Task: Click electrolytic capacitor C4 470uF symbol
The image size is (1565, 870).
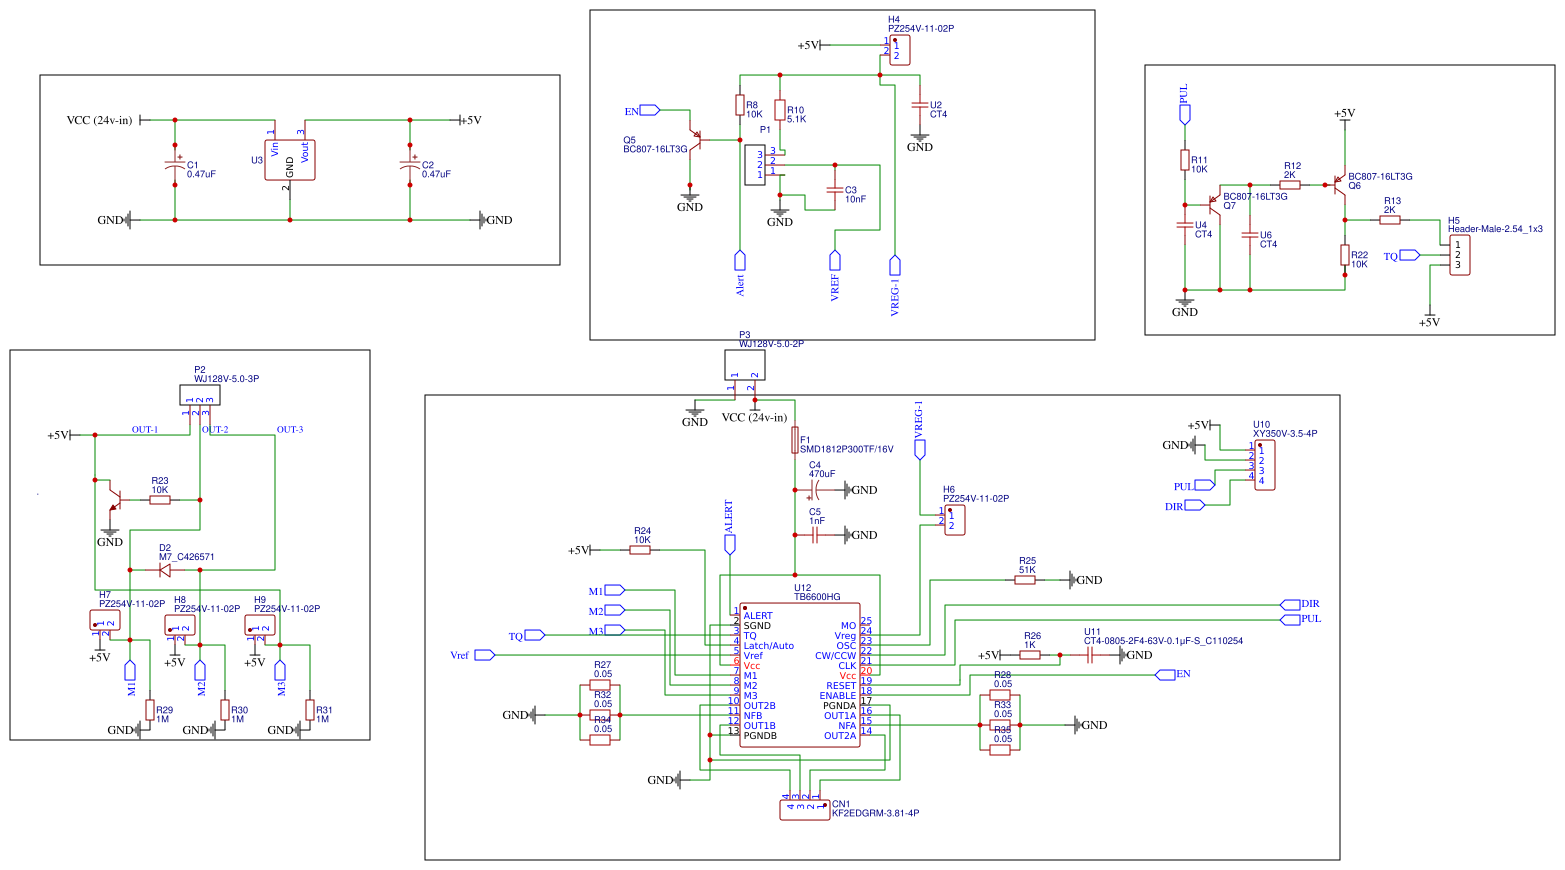Action: pos(812,490)
